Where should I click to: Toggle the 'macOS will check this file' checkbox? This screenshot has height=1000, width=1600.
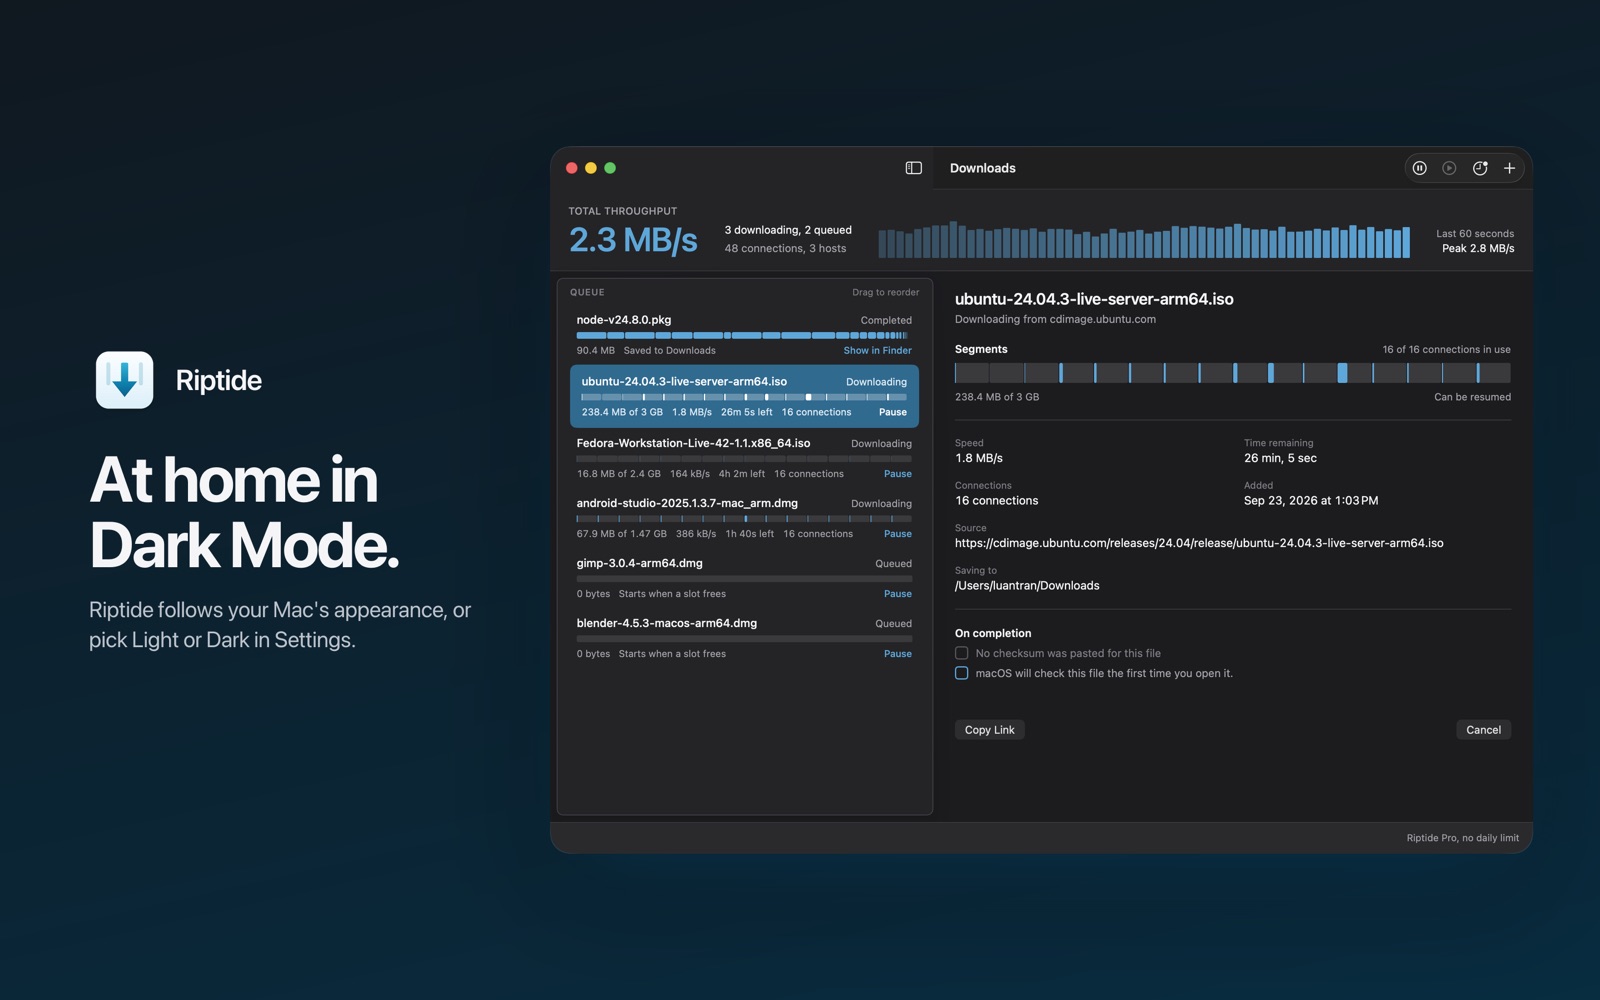[962, 673]
